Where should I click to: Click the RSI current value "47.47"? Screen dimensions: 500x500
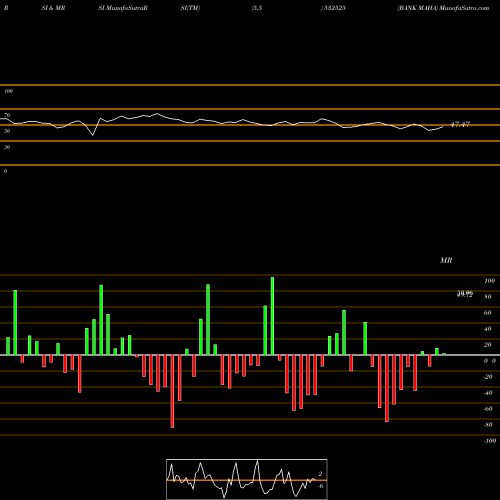[460, 124]
